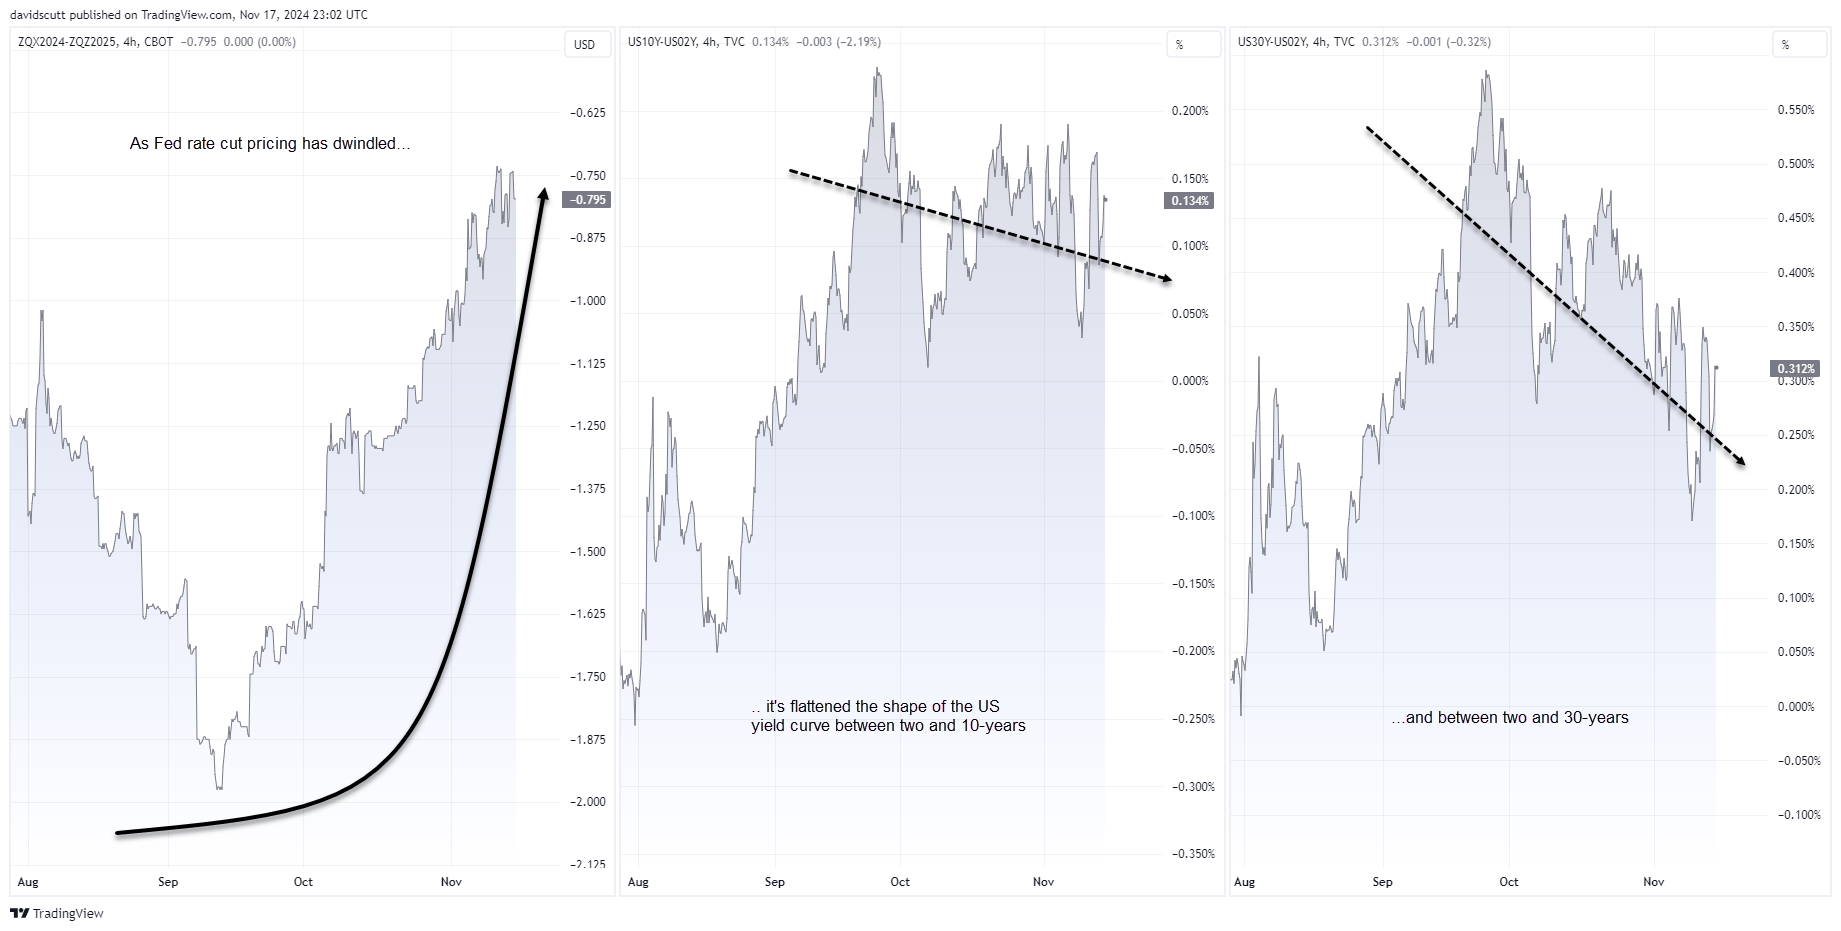Viewport: 1841px width, 931px height.
Task: Click the 'flattened the shape of the US yield curve' note
Action: click(888, 716)
